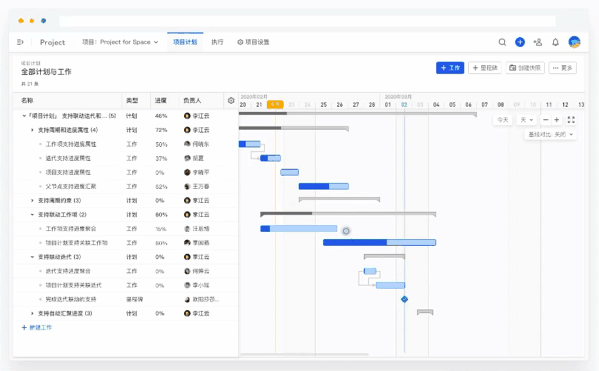Click the 0% light blue bar of the 0% task above the 62% row

click(x=290, y=172)
